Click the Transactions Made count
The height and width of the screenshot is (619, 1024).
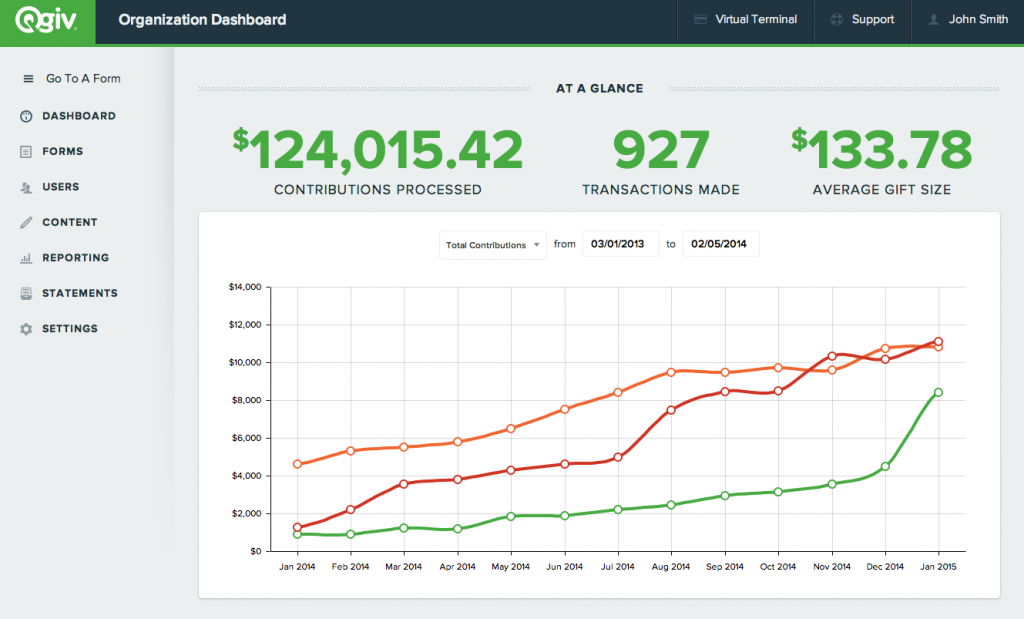click(x=660, y=148)
